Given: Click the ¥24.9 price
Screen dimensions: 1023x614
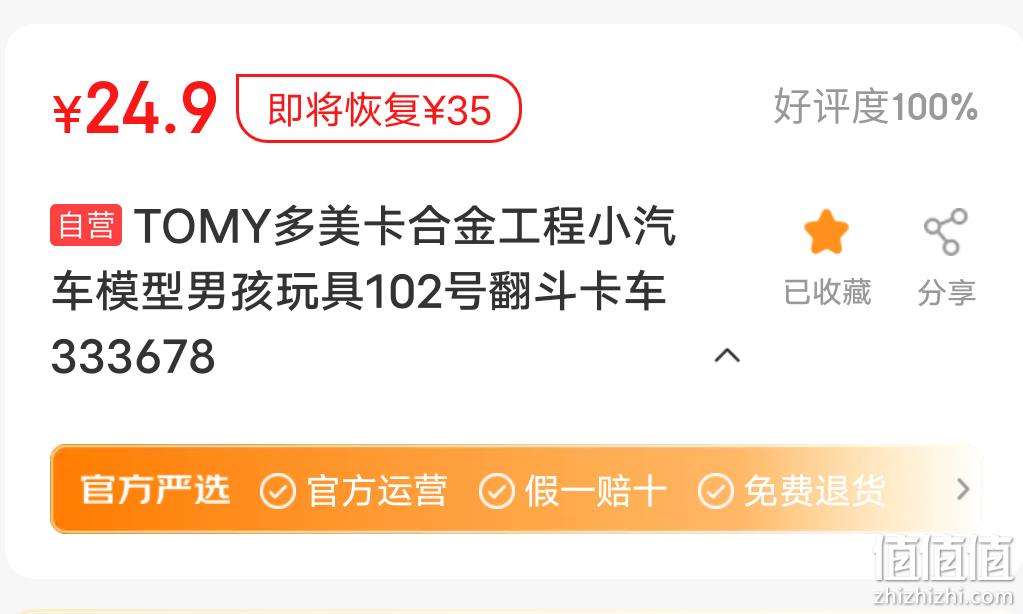Looking at the screenshot, I should (134, 108).
